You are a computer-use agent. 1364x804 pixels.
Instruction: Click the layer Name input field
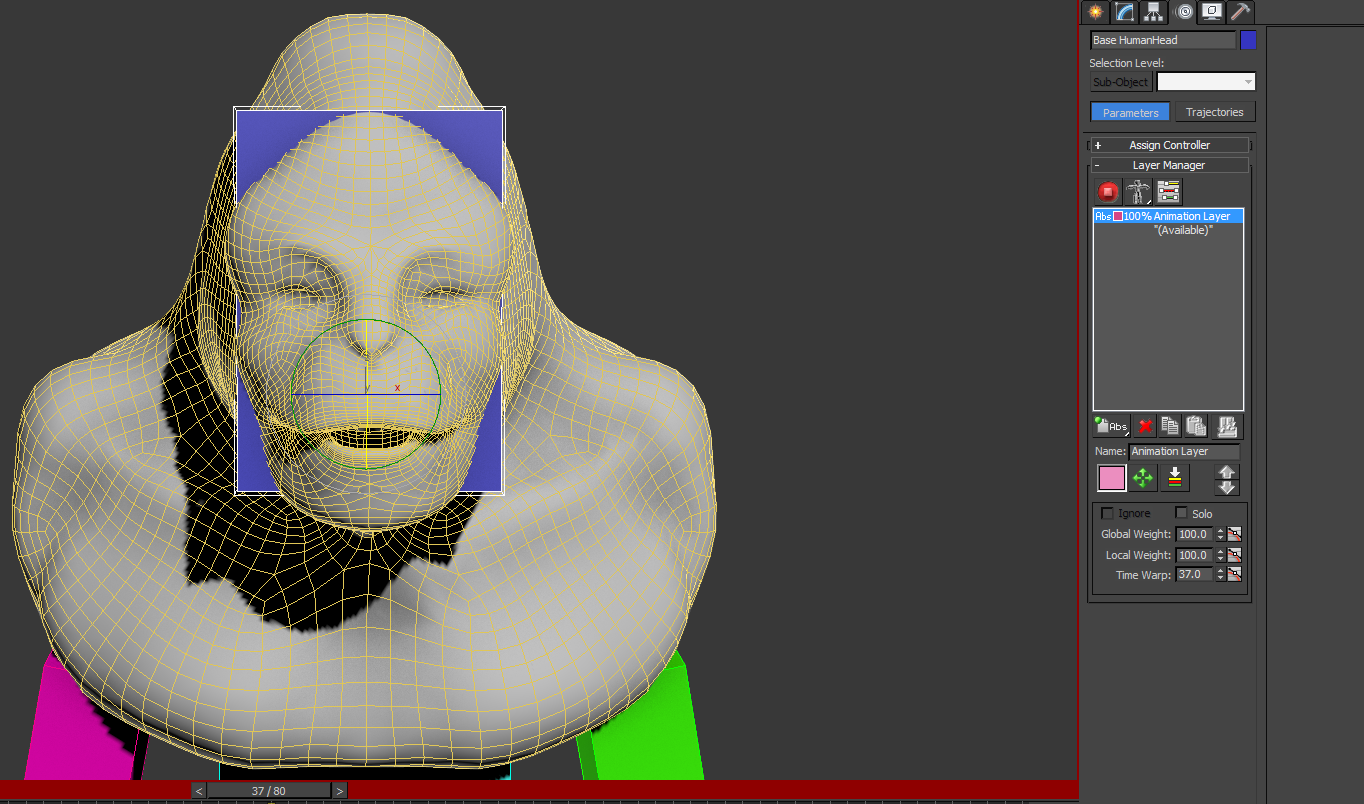tap(1184, 451)
